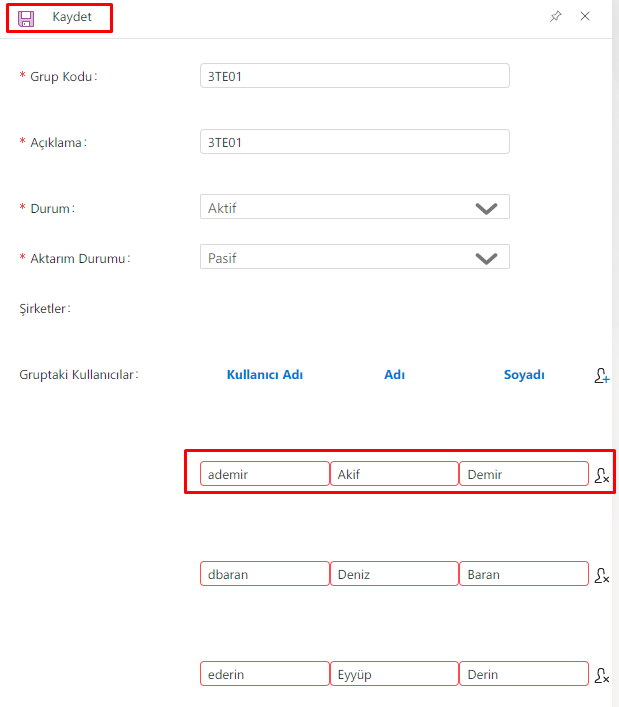This screenshot has width=619, height=707.
Task: Click the Kaydet button label
Action: tap(72, 17)
